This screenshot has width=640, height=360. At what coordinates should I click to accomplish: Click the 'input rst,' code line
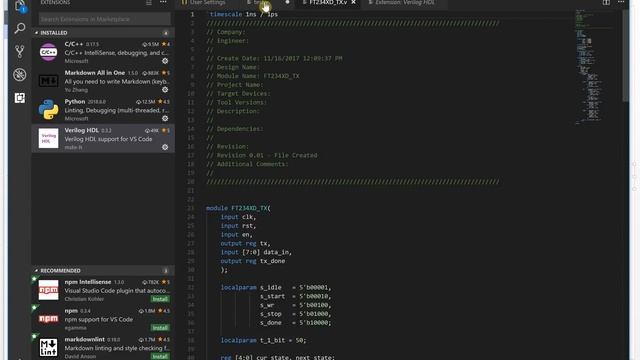pos(238,226)
